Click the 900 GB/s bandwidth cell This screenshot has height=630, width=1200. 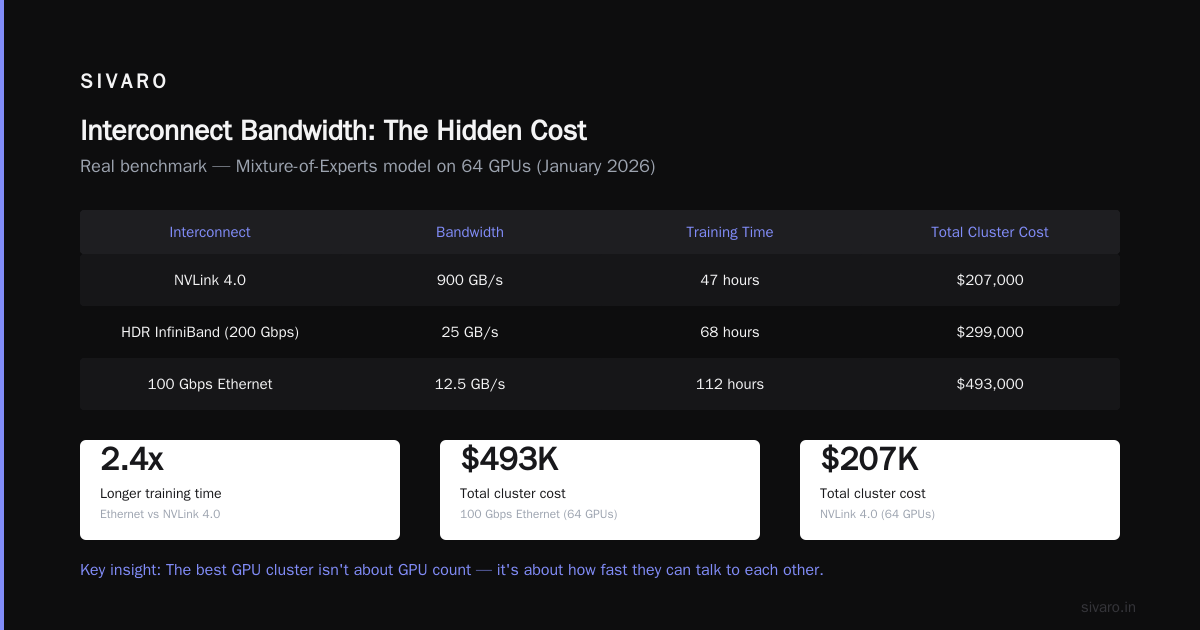click(x=470, y=280)
